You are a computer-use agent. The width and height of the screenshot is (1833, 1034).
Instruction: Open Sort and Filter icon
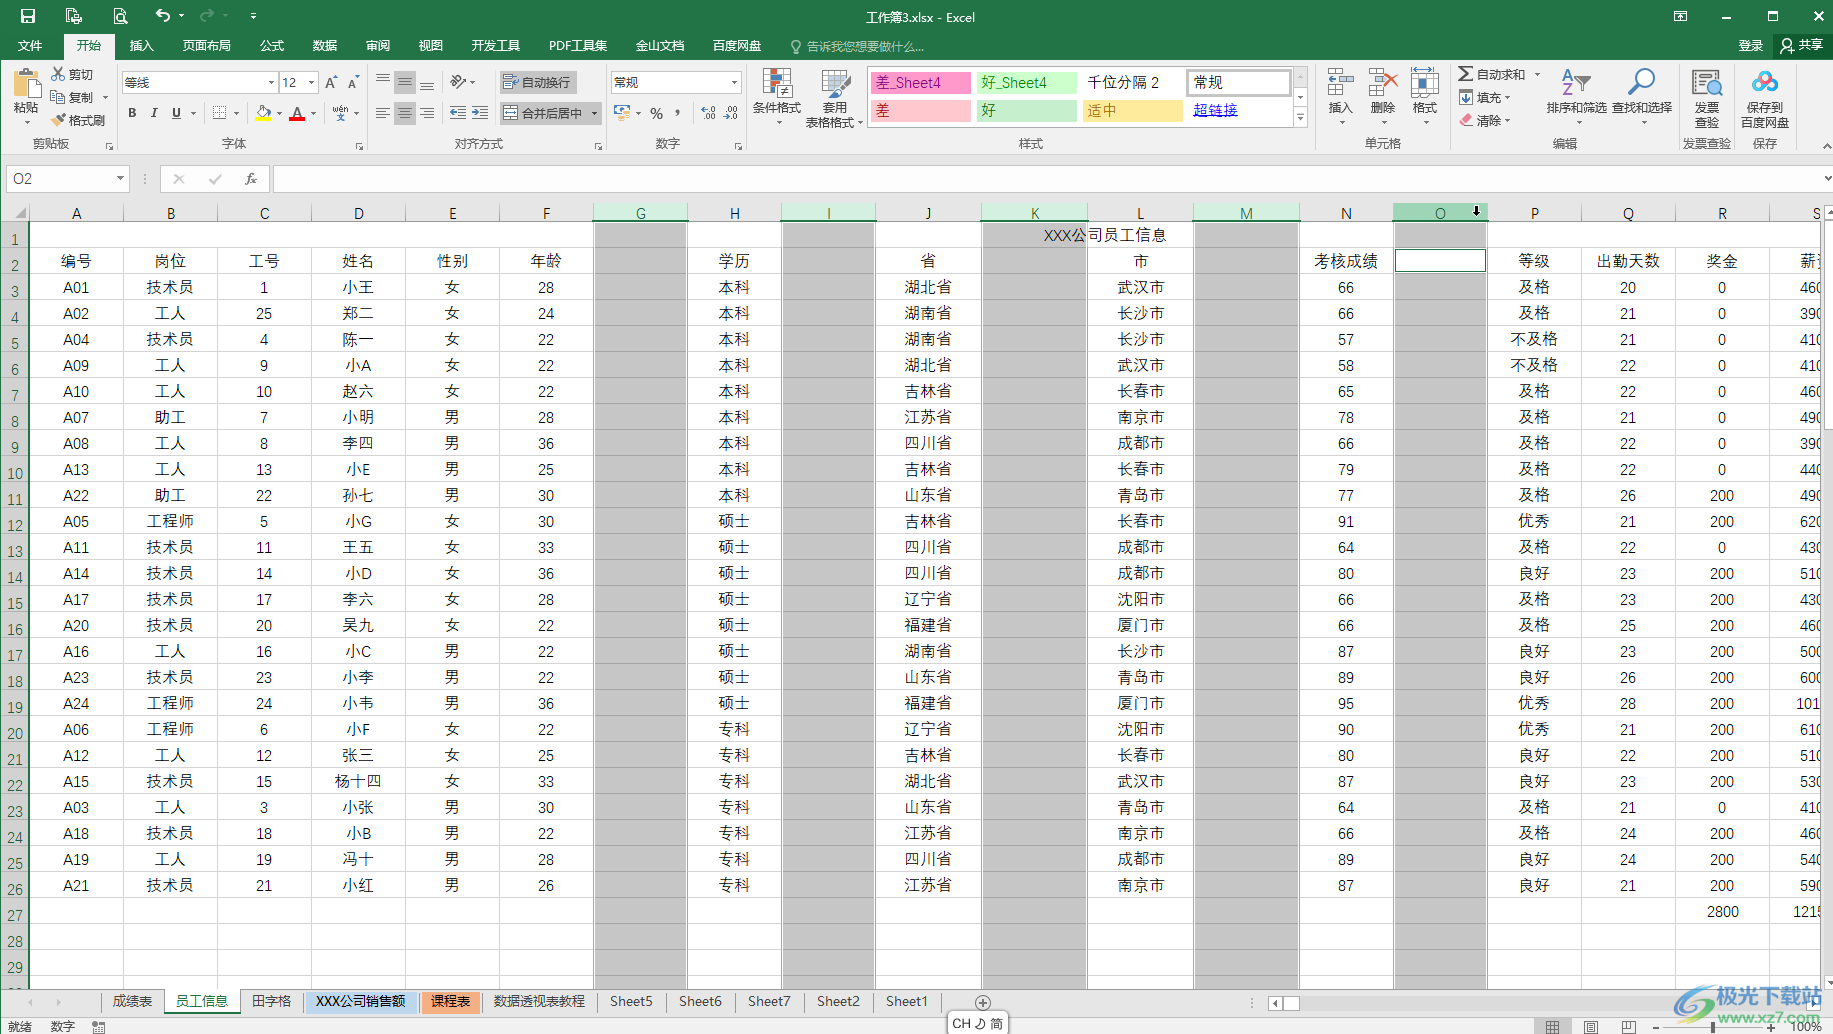pos(1575,83)
